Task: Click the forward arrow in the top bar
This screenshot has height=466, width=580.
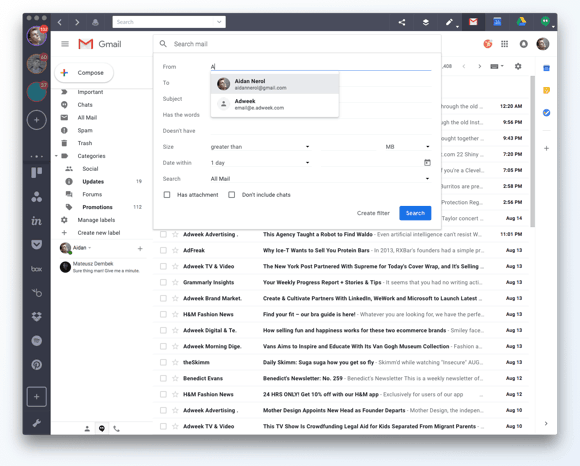Action: coord(77,22)
